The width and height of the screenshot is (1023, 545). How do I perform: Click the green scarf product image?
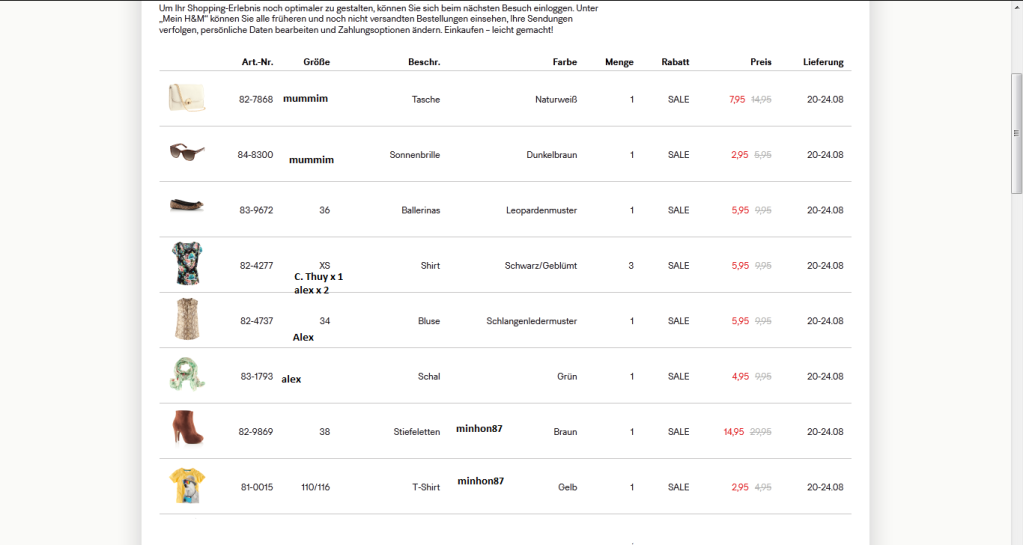[187, 374]
